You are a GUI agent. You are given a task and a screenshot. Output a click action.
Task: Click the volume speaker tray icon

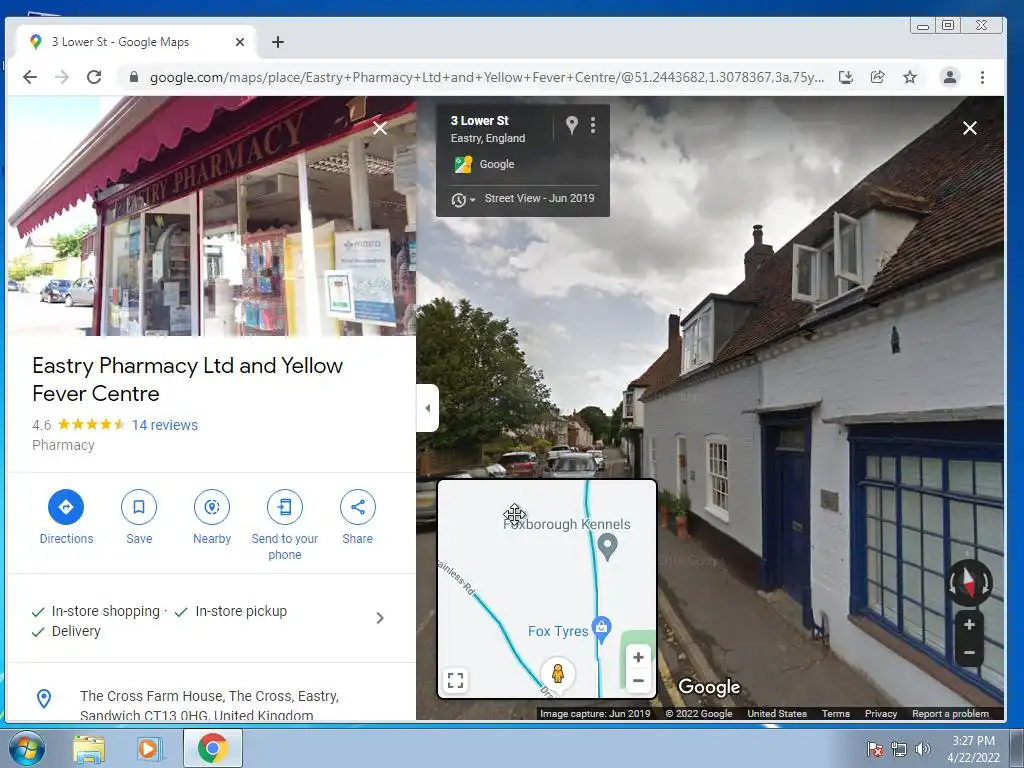[923, 749]
